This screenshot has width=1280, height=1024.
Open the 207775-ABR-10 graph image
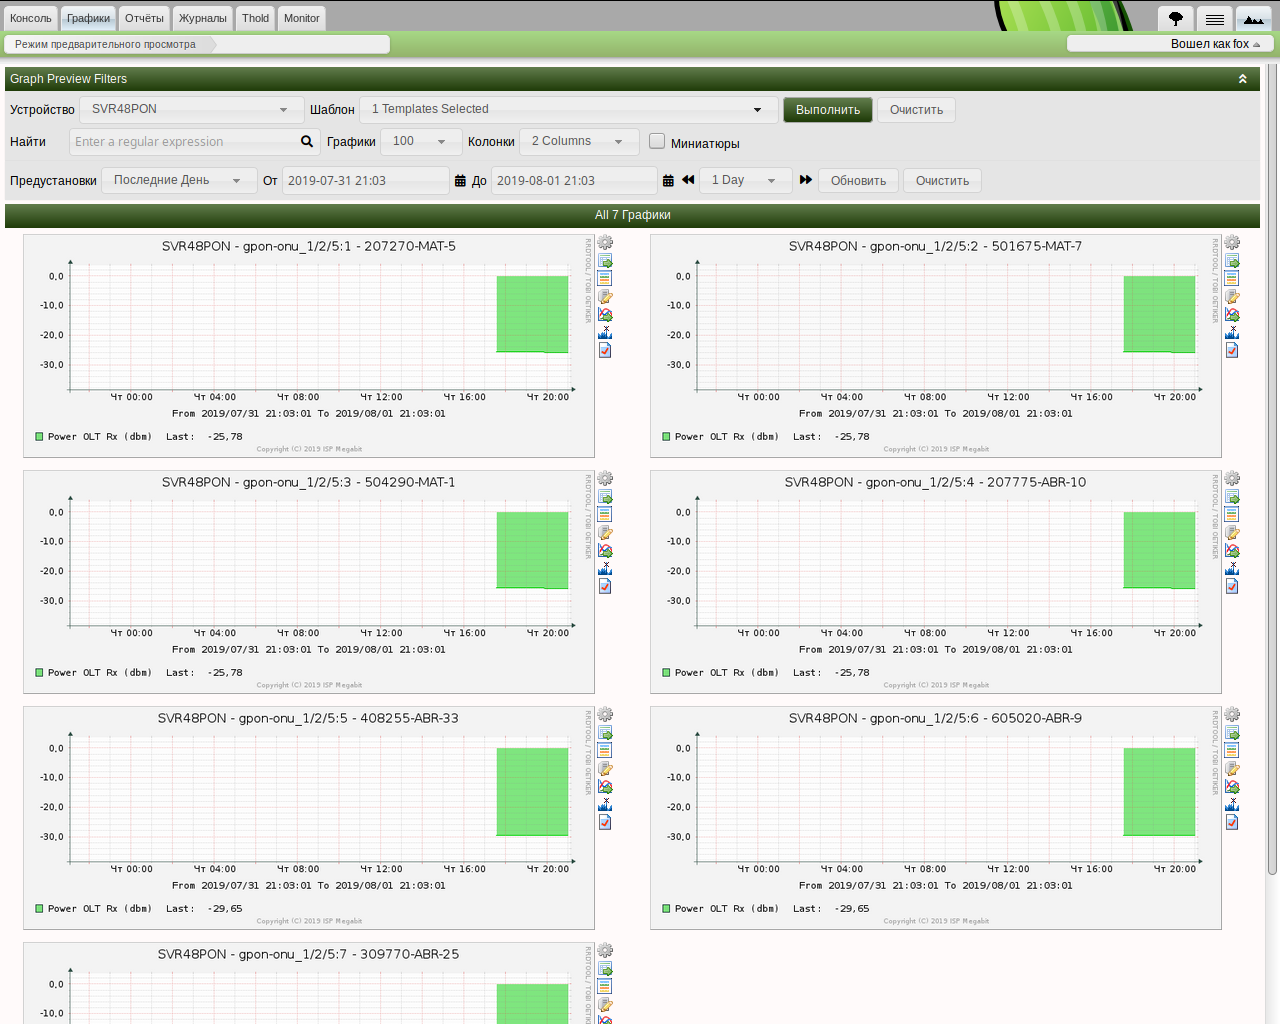point(936,582)
